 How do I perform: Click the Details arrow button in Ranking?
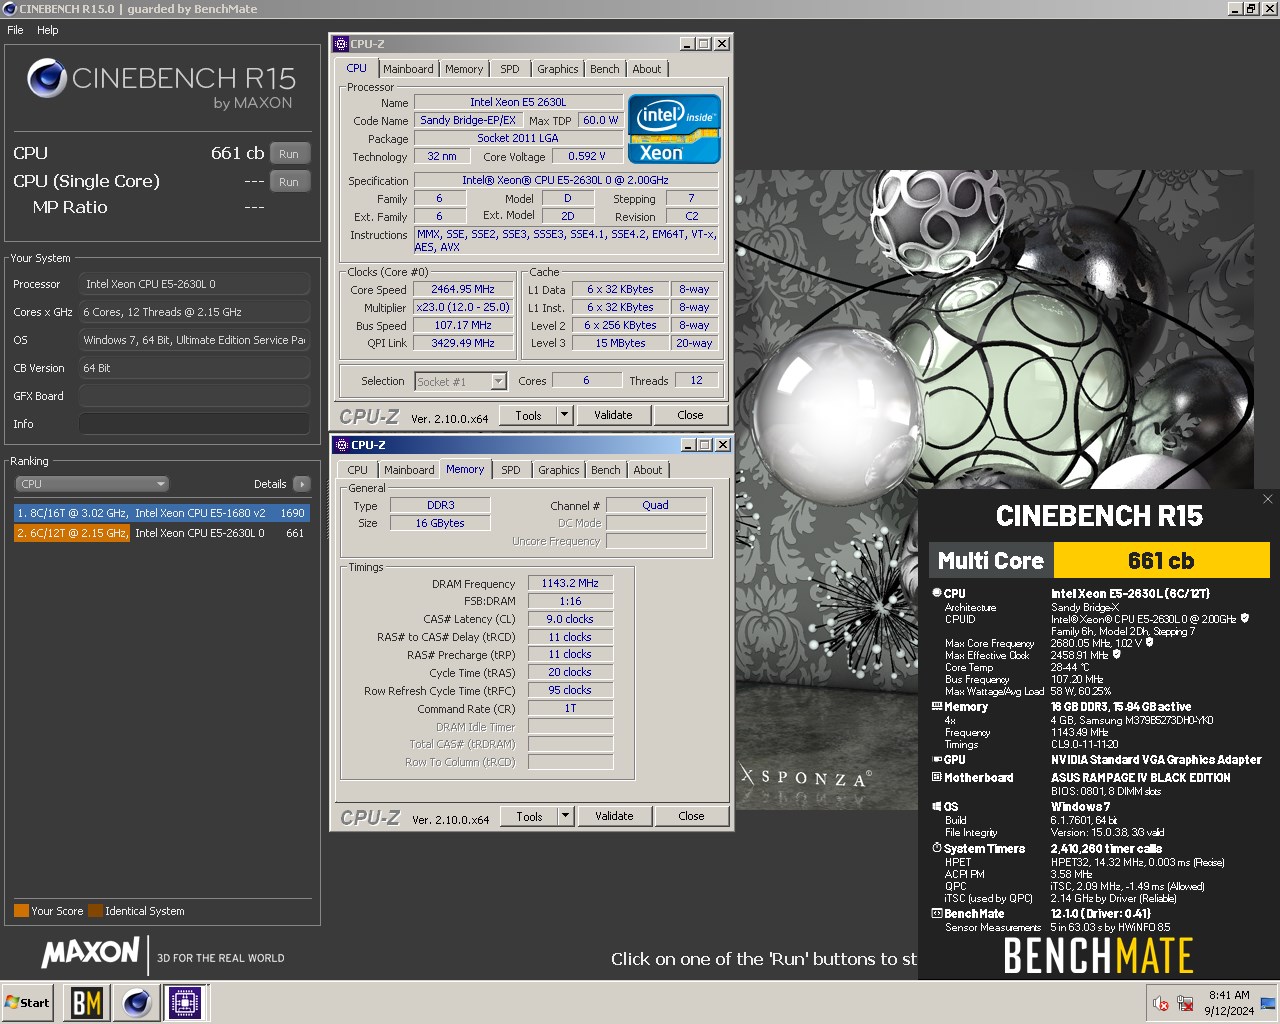(301, 484)
